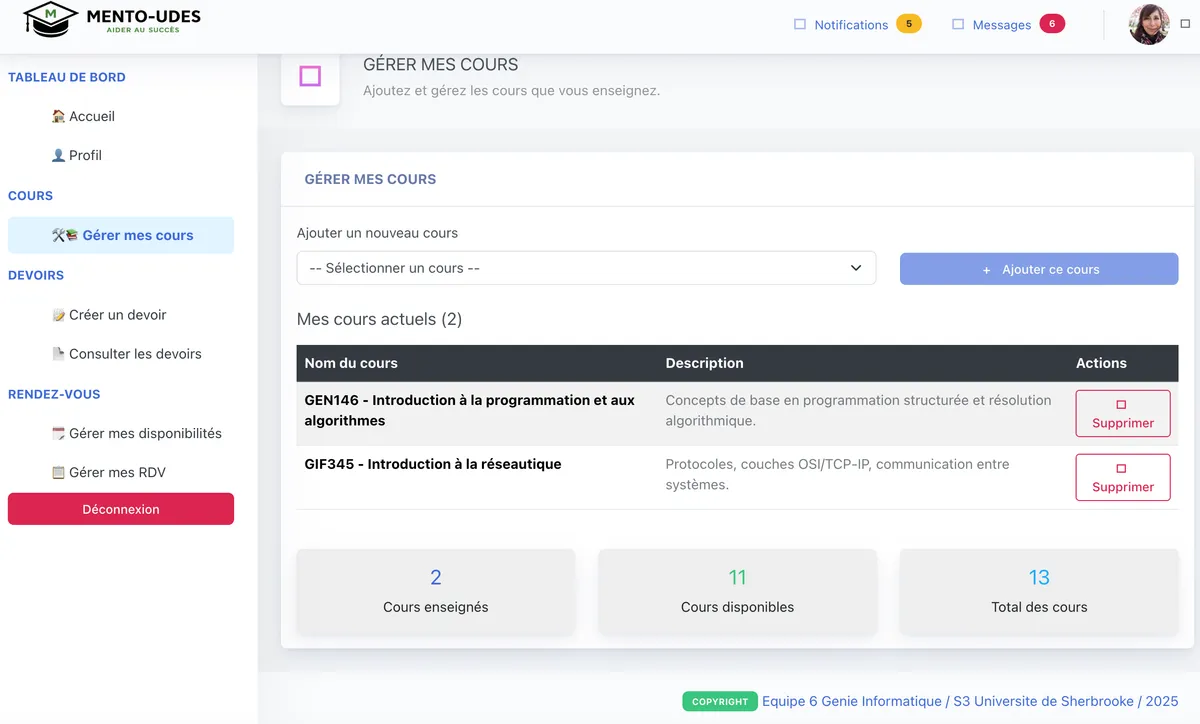
Task: Select the Accueil home icon in sidebar
Action: [x=58, y=116]
